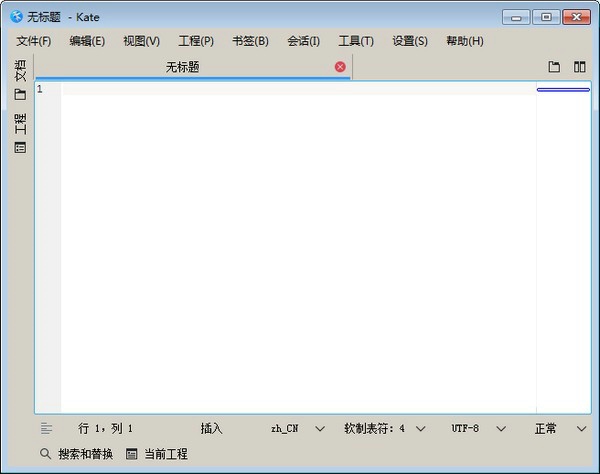The image size is (600, 474).
Task: Toggle 插入 mode in status bar
Action: point(211,428)
